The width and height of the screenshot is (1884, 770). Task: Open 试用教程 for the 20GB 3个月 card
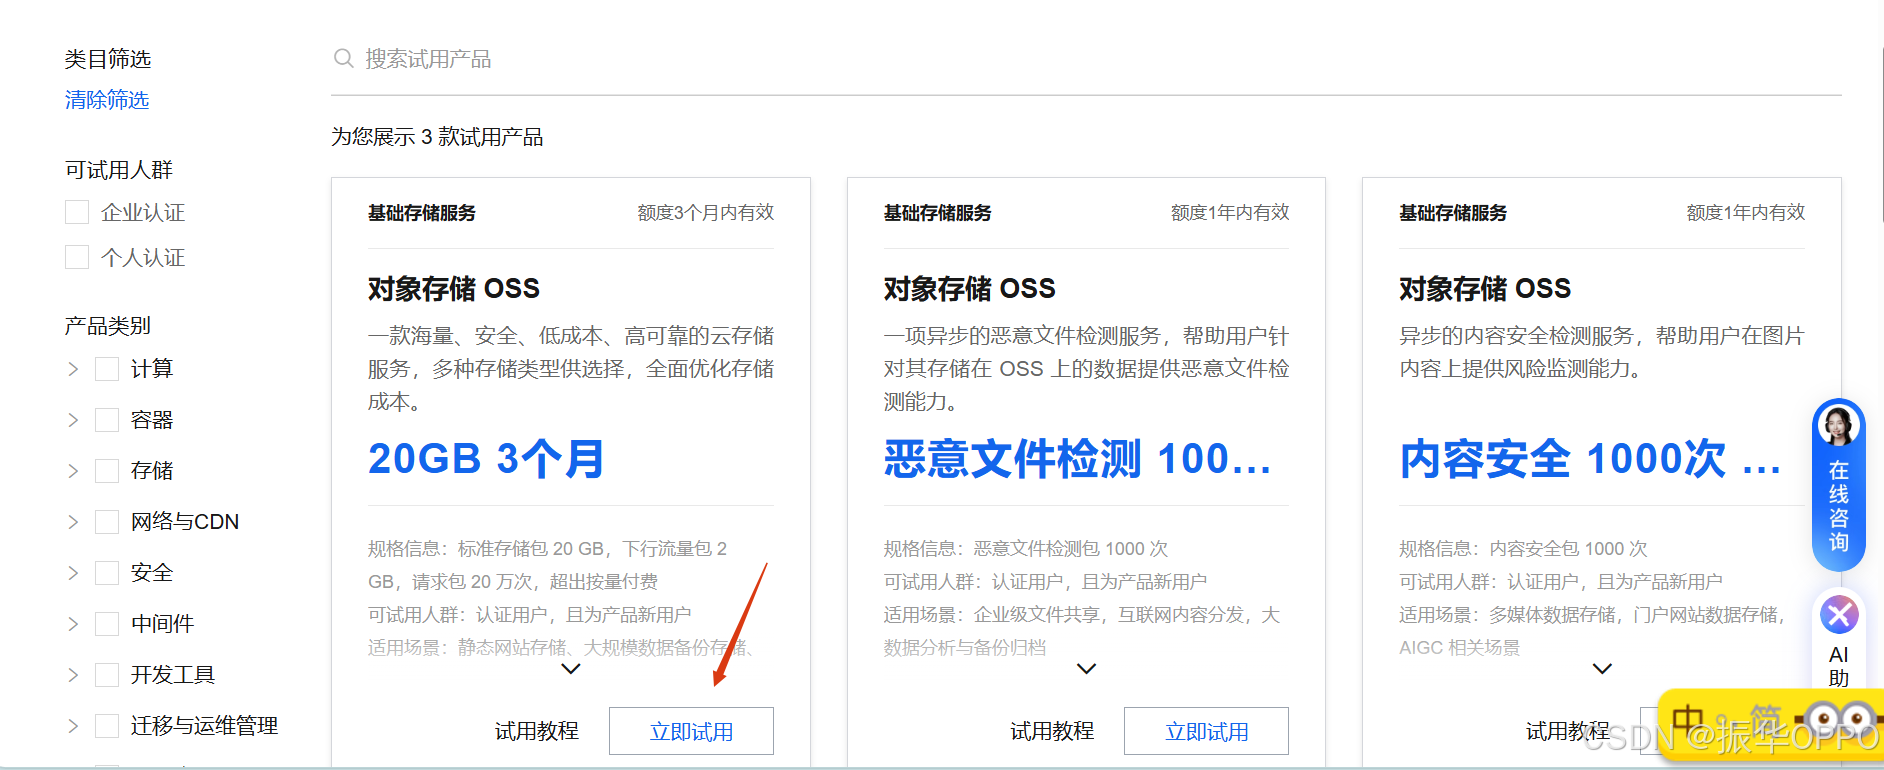[537, 731]
